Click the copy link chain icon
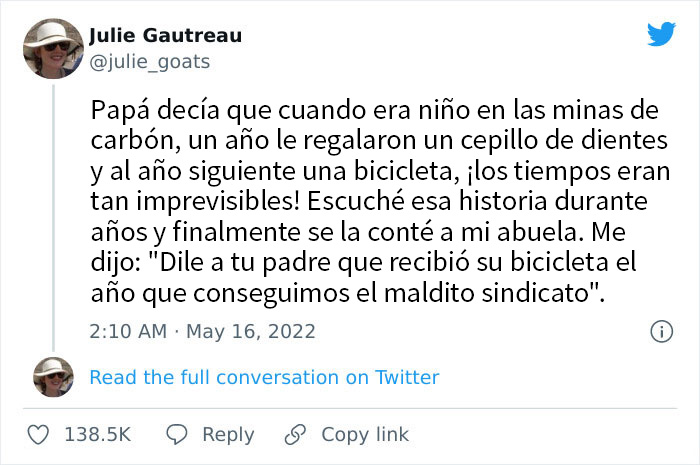The width and height of the screenshot is (700, 465). tap(294, 434)
